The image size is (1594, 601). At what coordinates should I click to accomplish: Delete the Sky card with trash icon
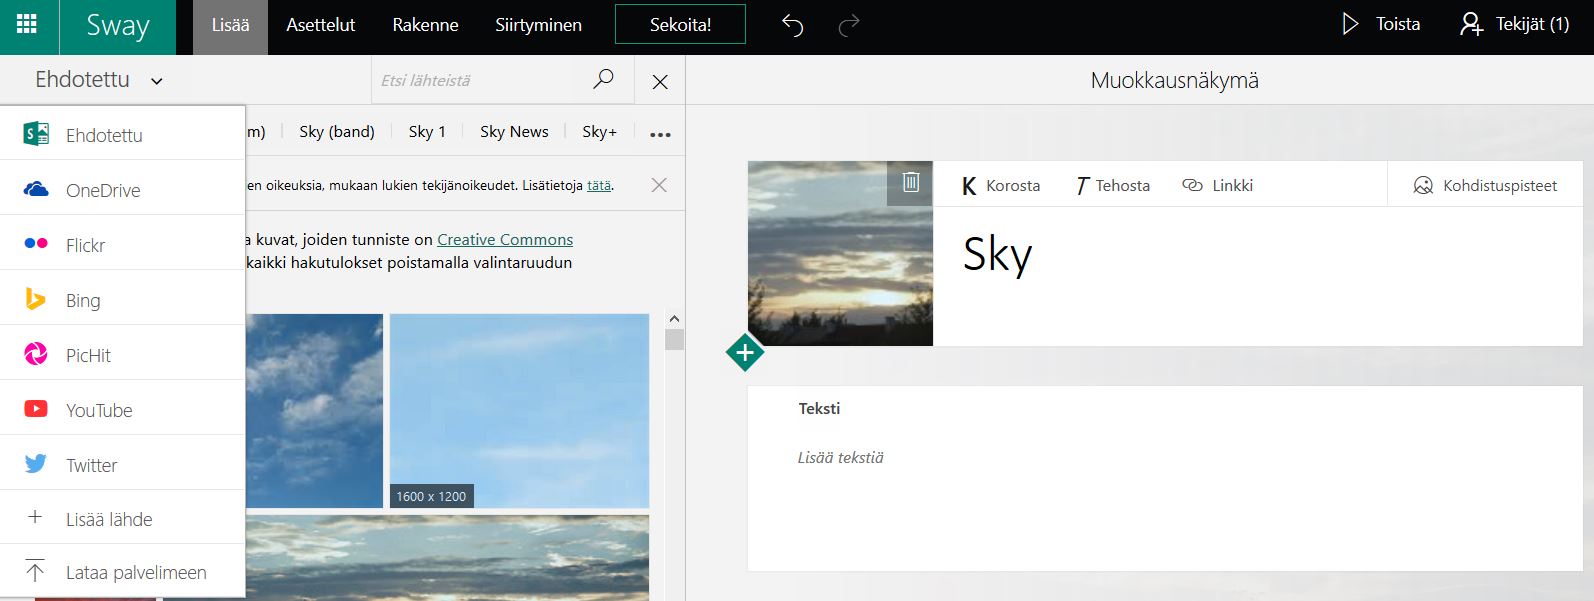[x=910, y=182]
